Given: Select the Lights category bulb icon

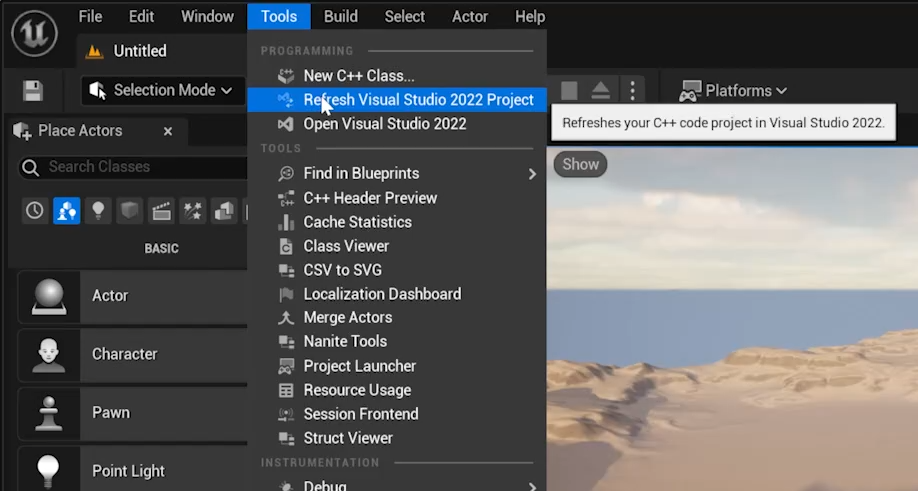Looking at the screenshot, I should point(98,210).
